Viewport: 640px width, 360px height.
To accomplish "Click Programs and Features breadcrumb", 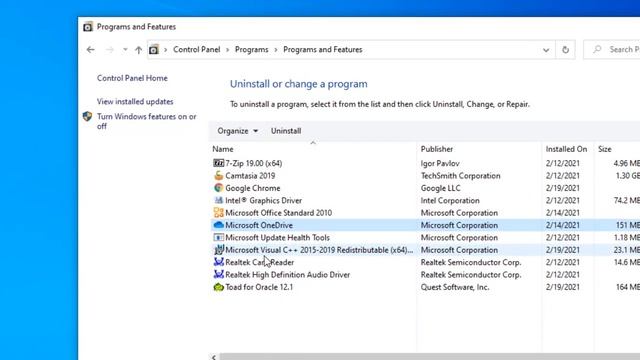I will click(323, 50).
